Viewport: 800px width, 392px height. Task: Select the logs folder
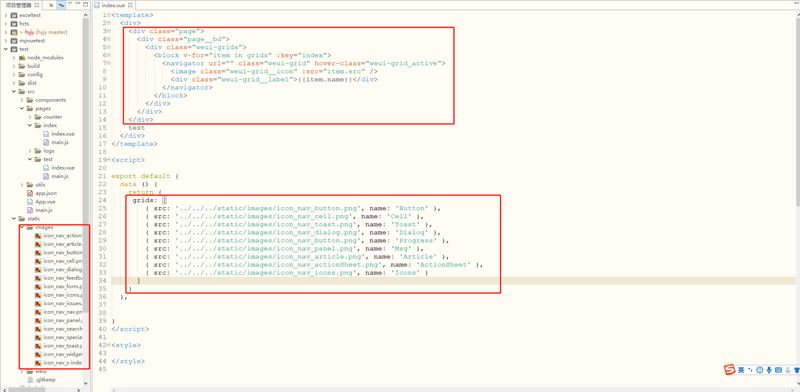(x=49, y=151)
